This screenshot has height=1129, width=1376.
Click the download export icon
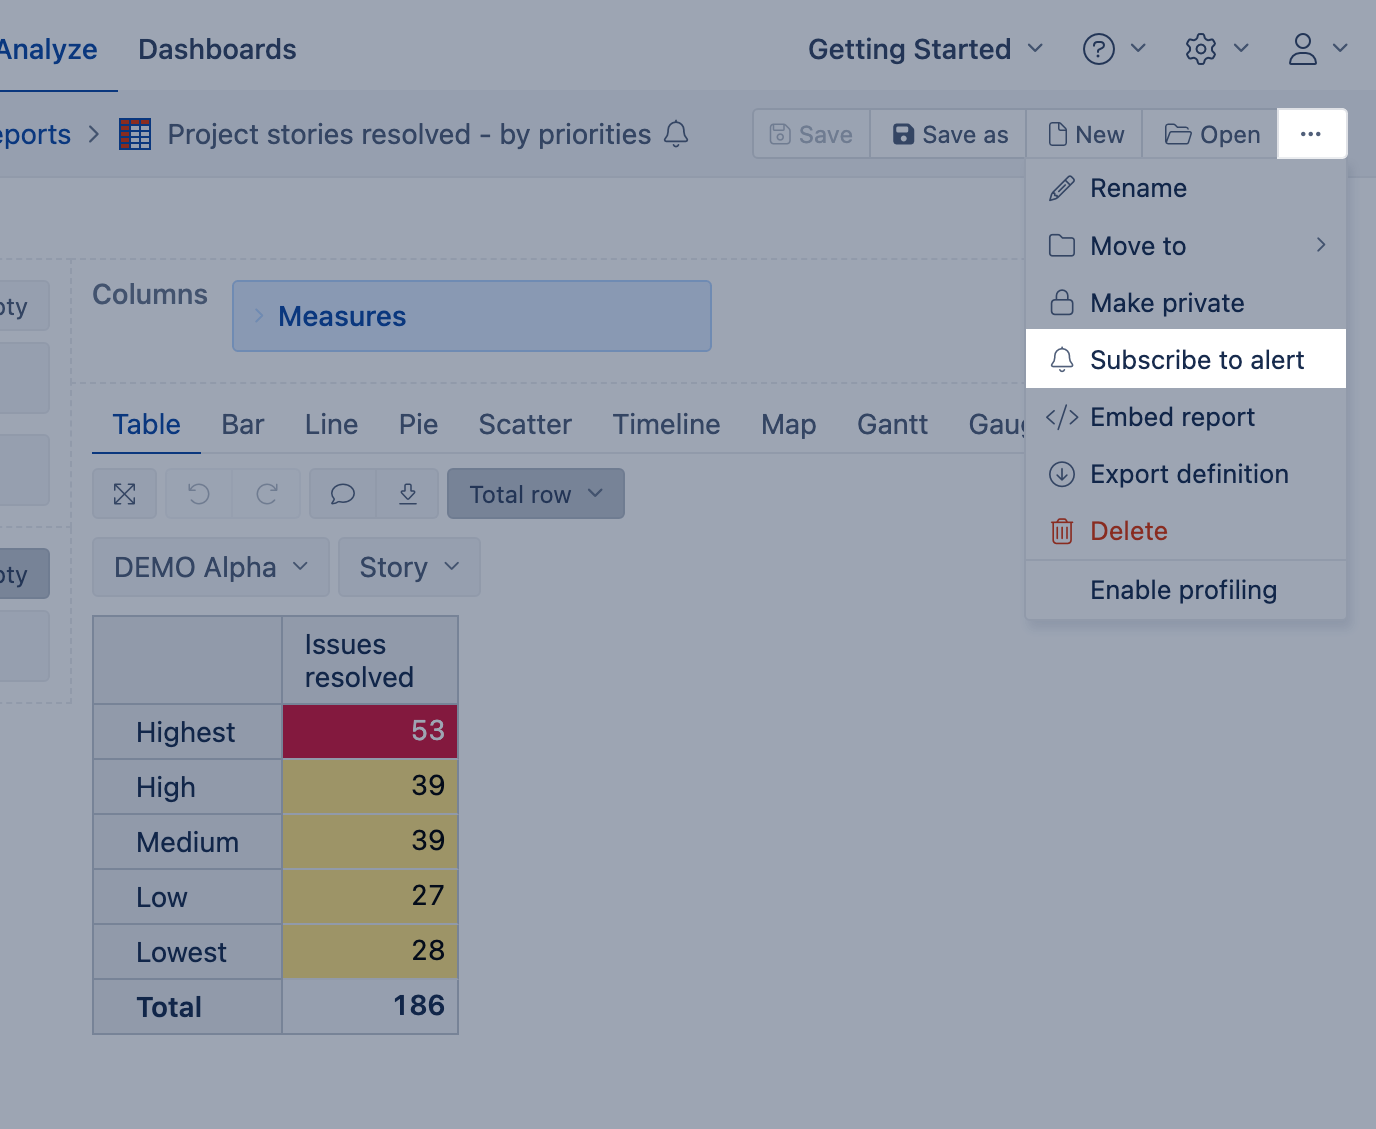(408, 494)
